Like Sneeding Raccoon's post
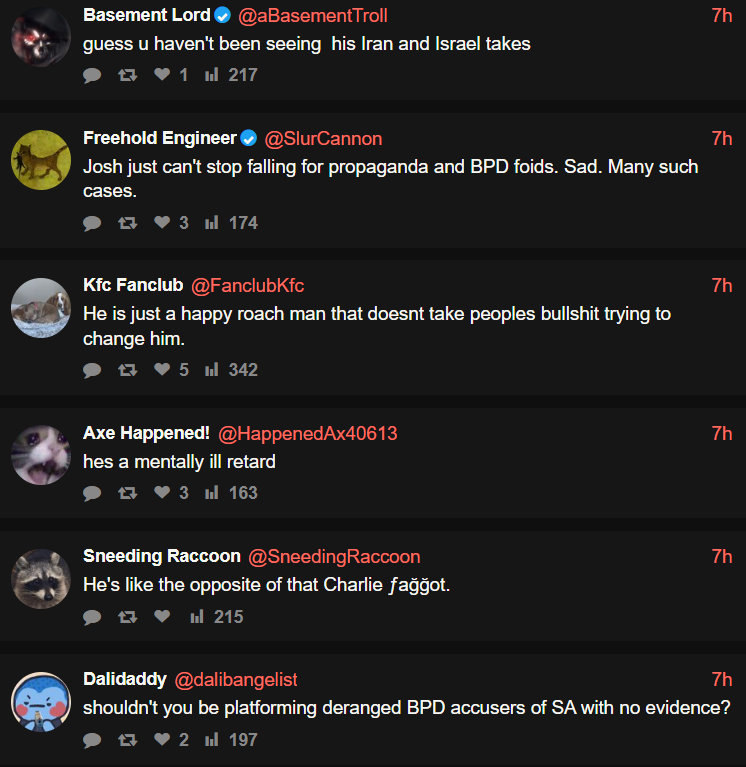This screenshot has height=767, width=746. click(x=162, y=617)
